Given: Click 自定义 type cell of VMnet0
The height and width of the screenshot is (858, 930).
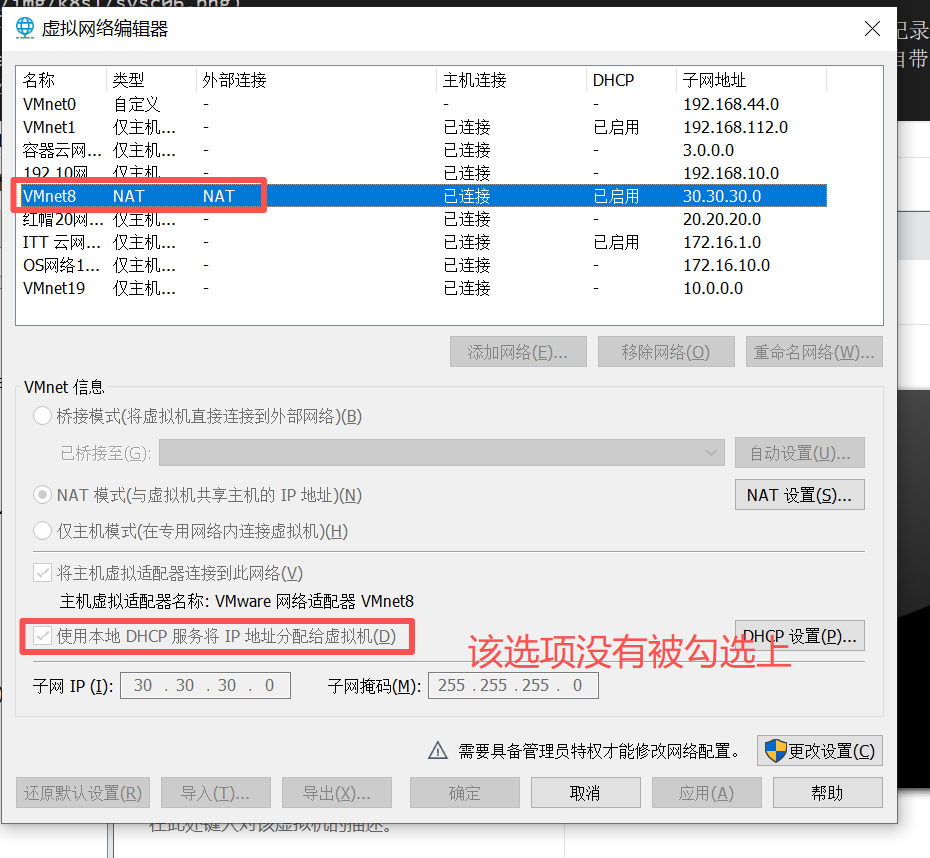Looking at the screenshot, I should (x=136, y=104).
